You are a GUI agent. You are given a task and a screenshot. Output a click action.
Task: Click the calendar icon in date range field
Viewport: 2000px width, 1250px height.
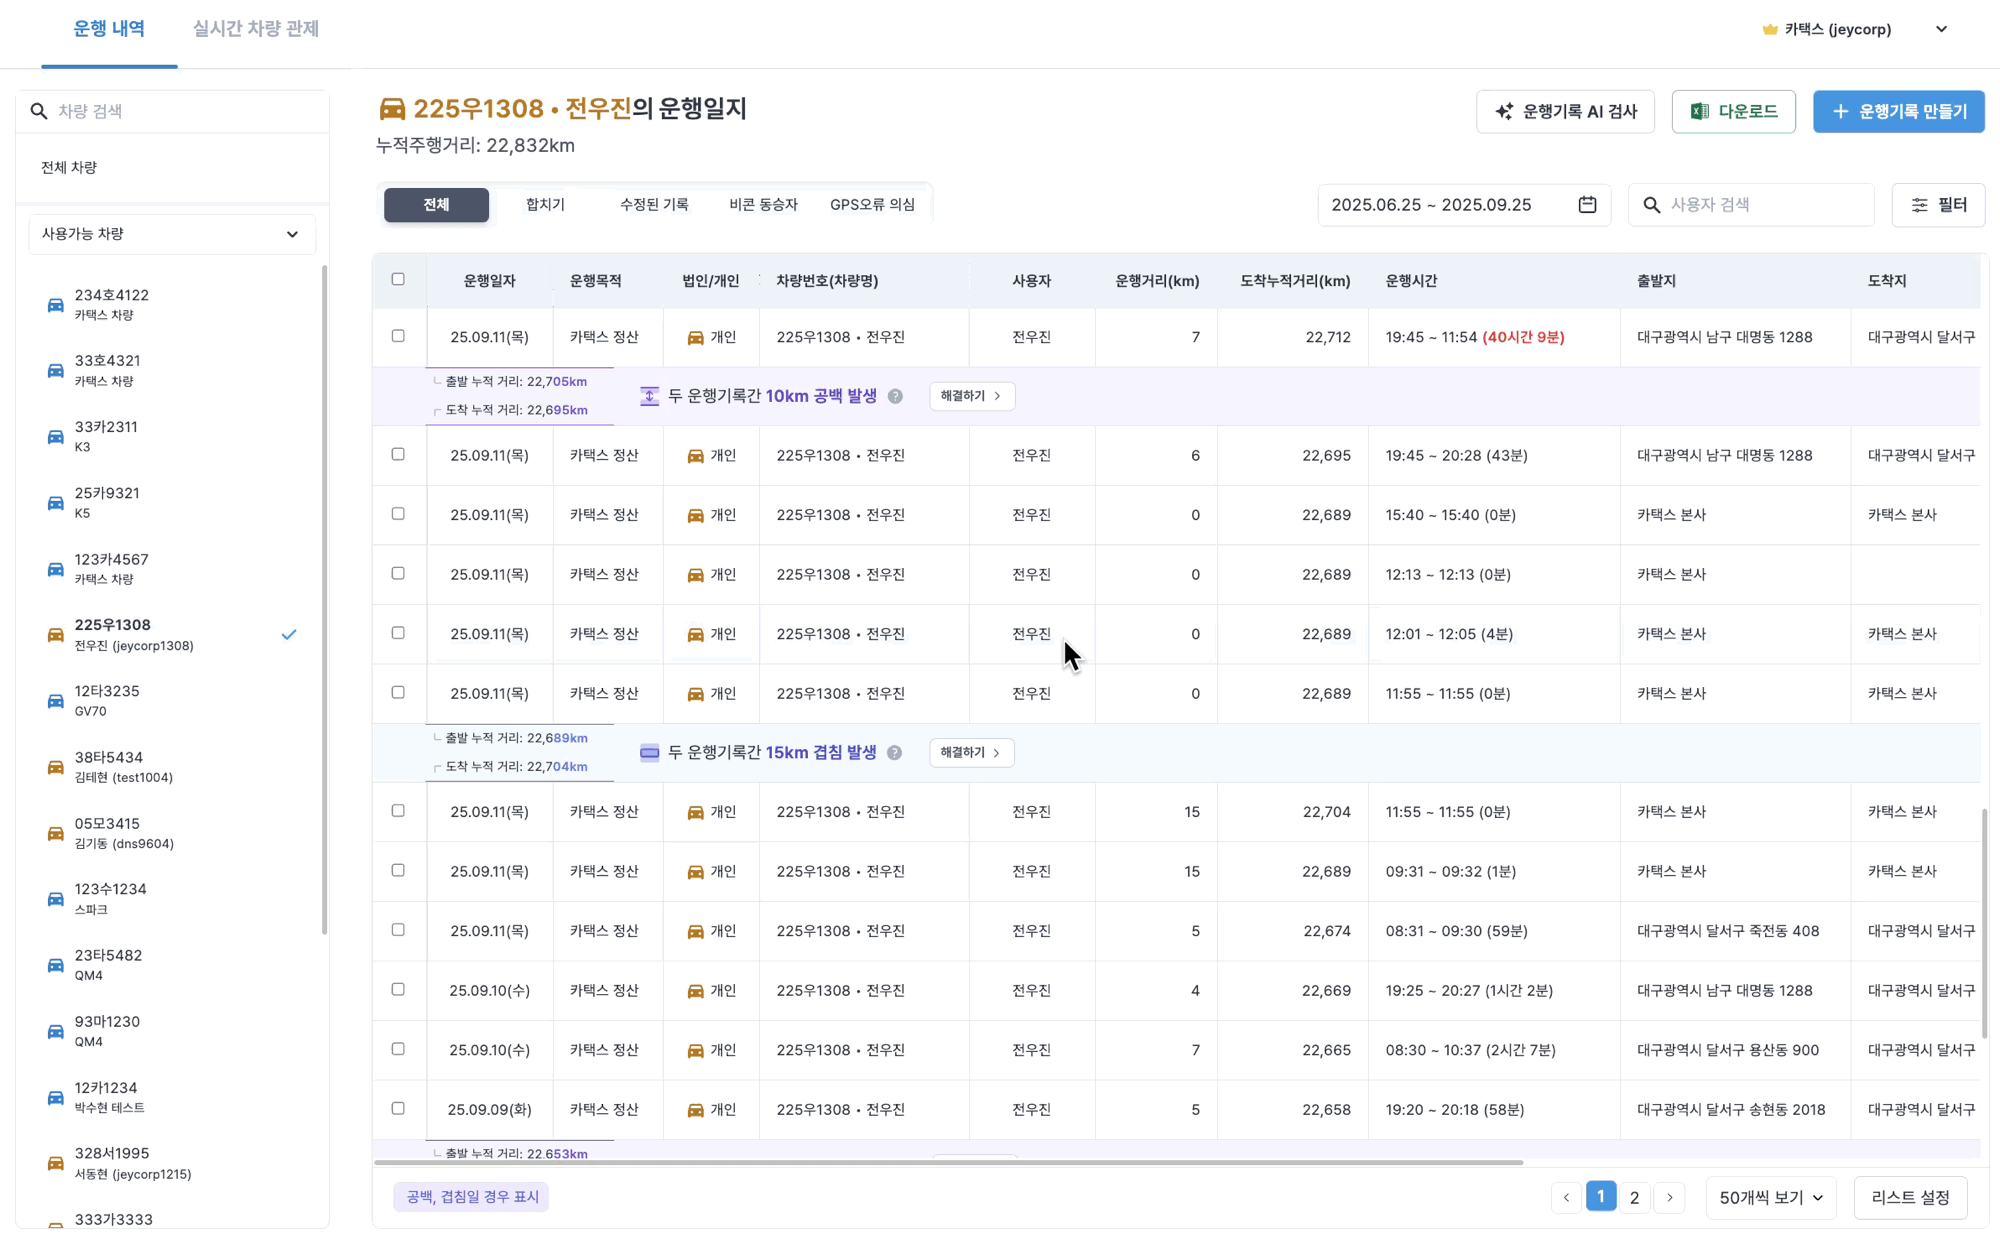(x=1587, y=205)
